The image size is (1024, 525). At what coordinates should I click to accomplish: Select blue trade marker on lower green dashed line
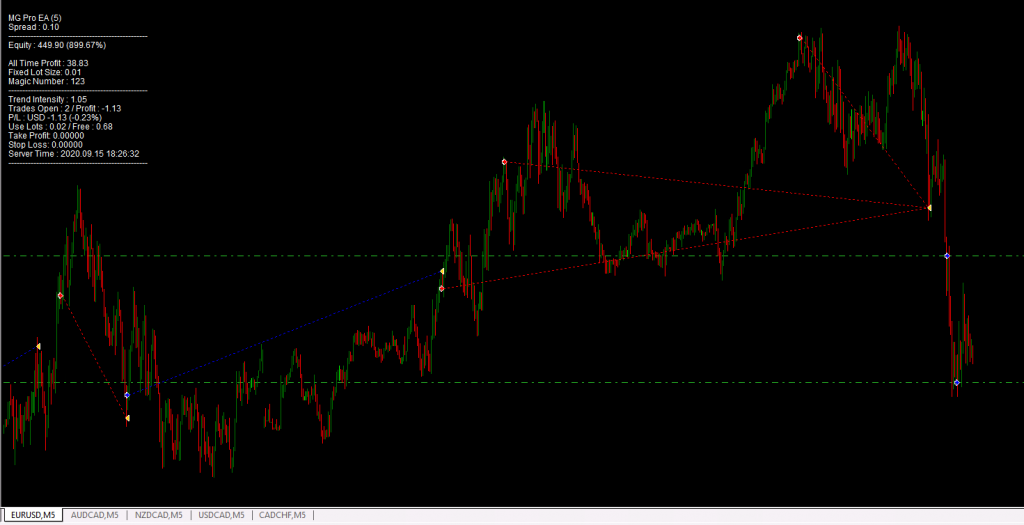pos(957,383)
